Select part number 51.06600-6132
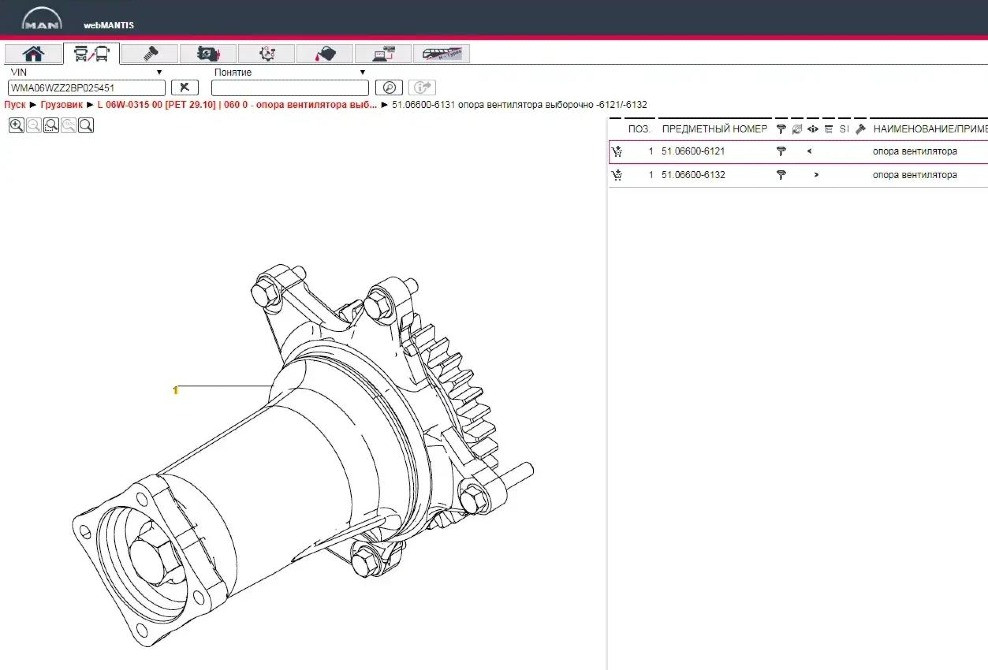The width and height of the screenshot is (988, 670). (x=692, y=175)
